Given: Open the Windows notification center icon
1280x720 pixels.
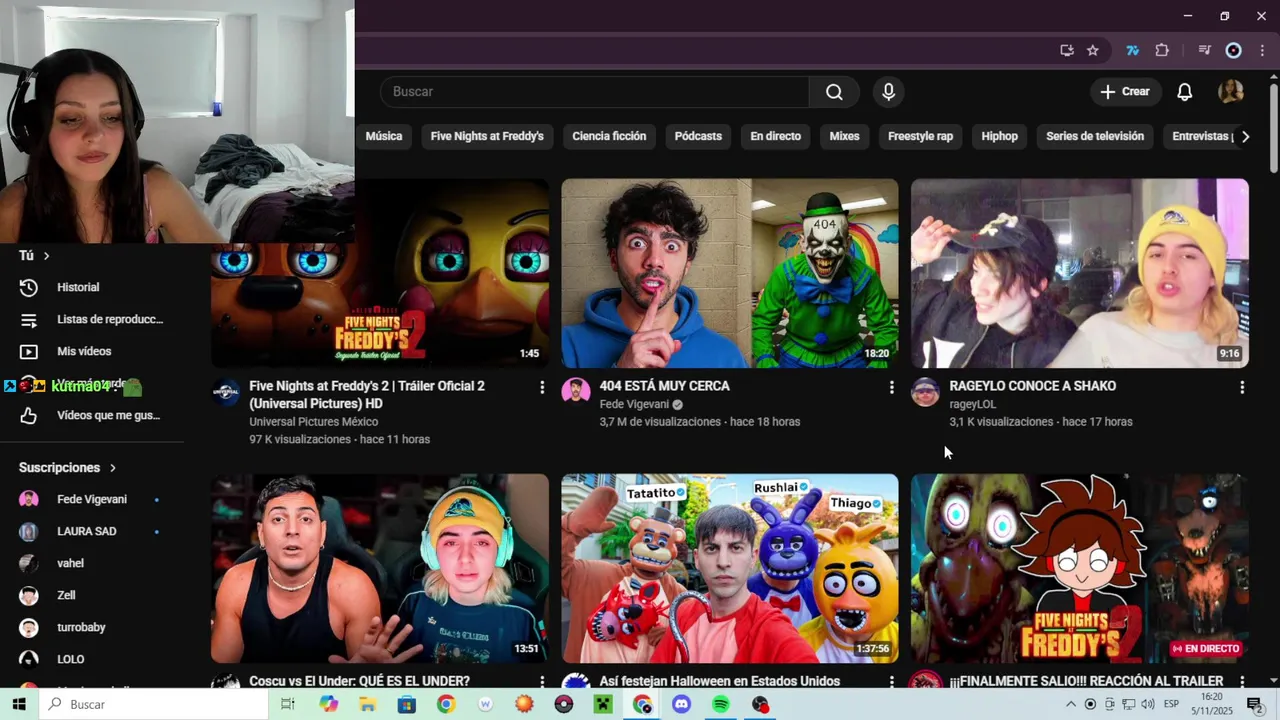Looking at the screenshot, I should [1254, 705].
